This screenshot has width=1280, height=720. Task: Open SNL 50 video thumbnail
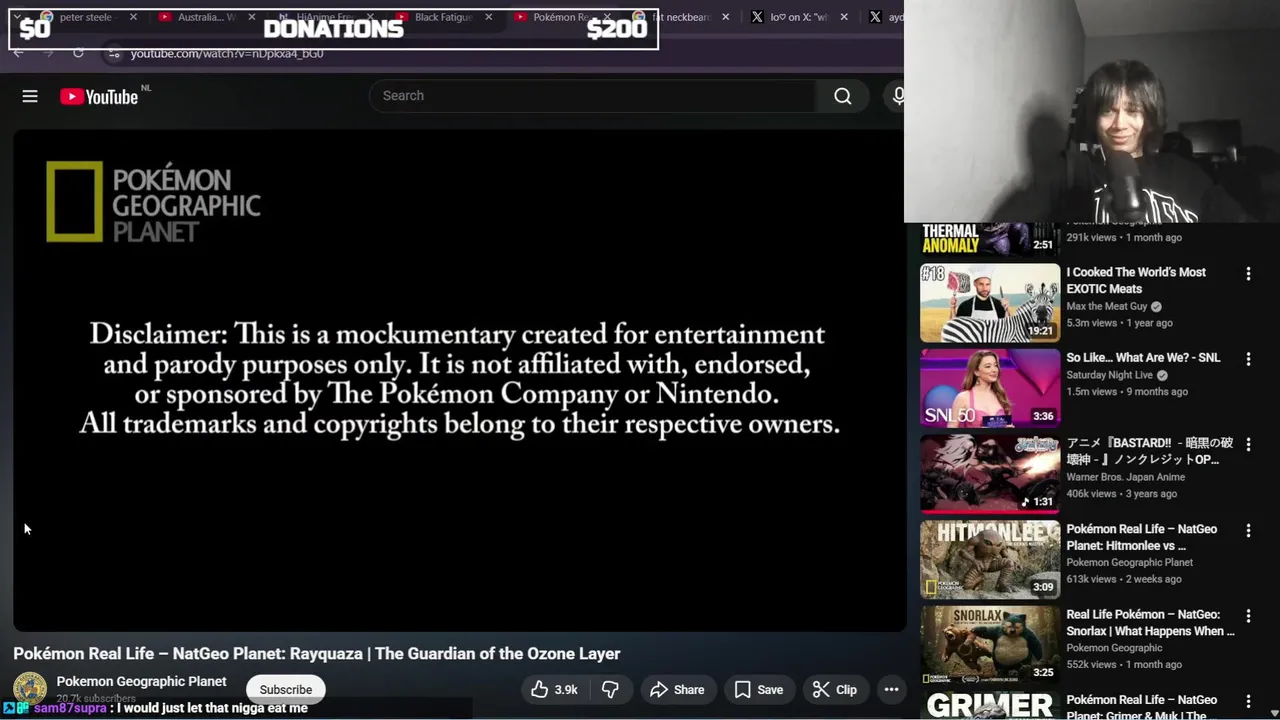tap(990, 388)
